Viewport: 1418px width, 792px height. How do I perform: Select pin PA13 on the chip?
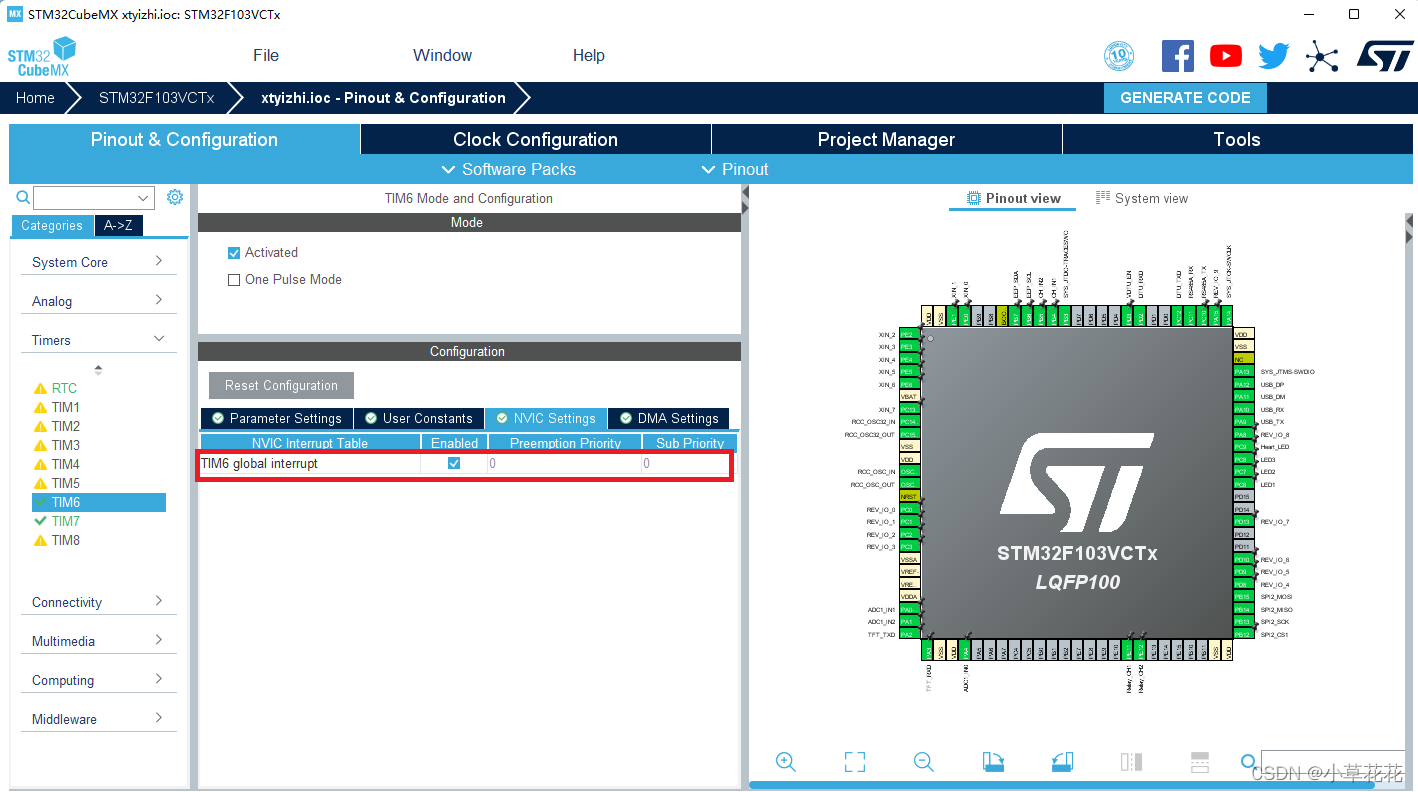click(1243, 372)
